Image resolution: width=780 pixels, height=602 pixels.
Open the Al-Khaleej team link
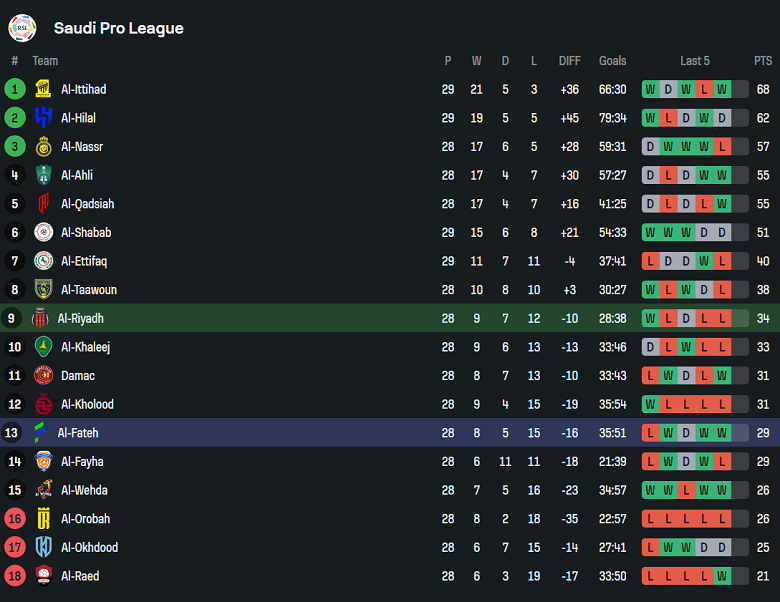click(x=85, y=347)
